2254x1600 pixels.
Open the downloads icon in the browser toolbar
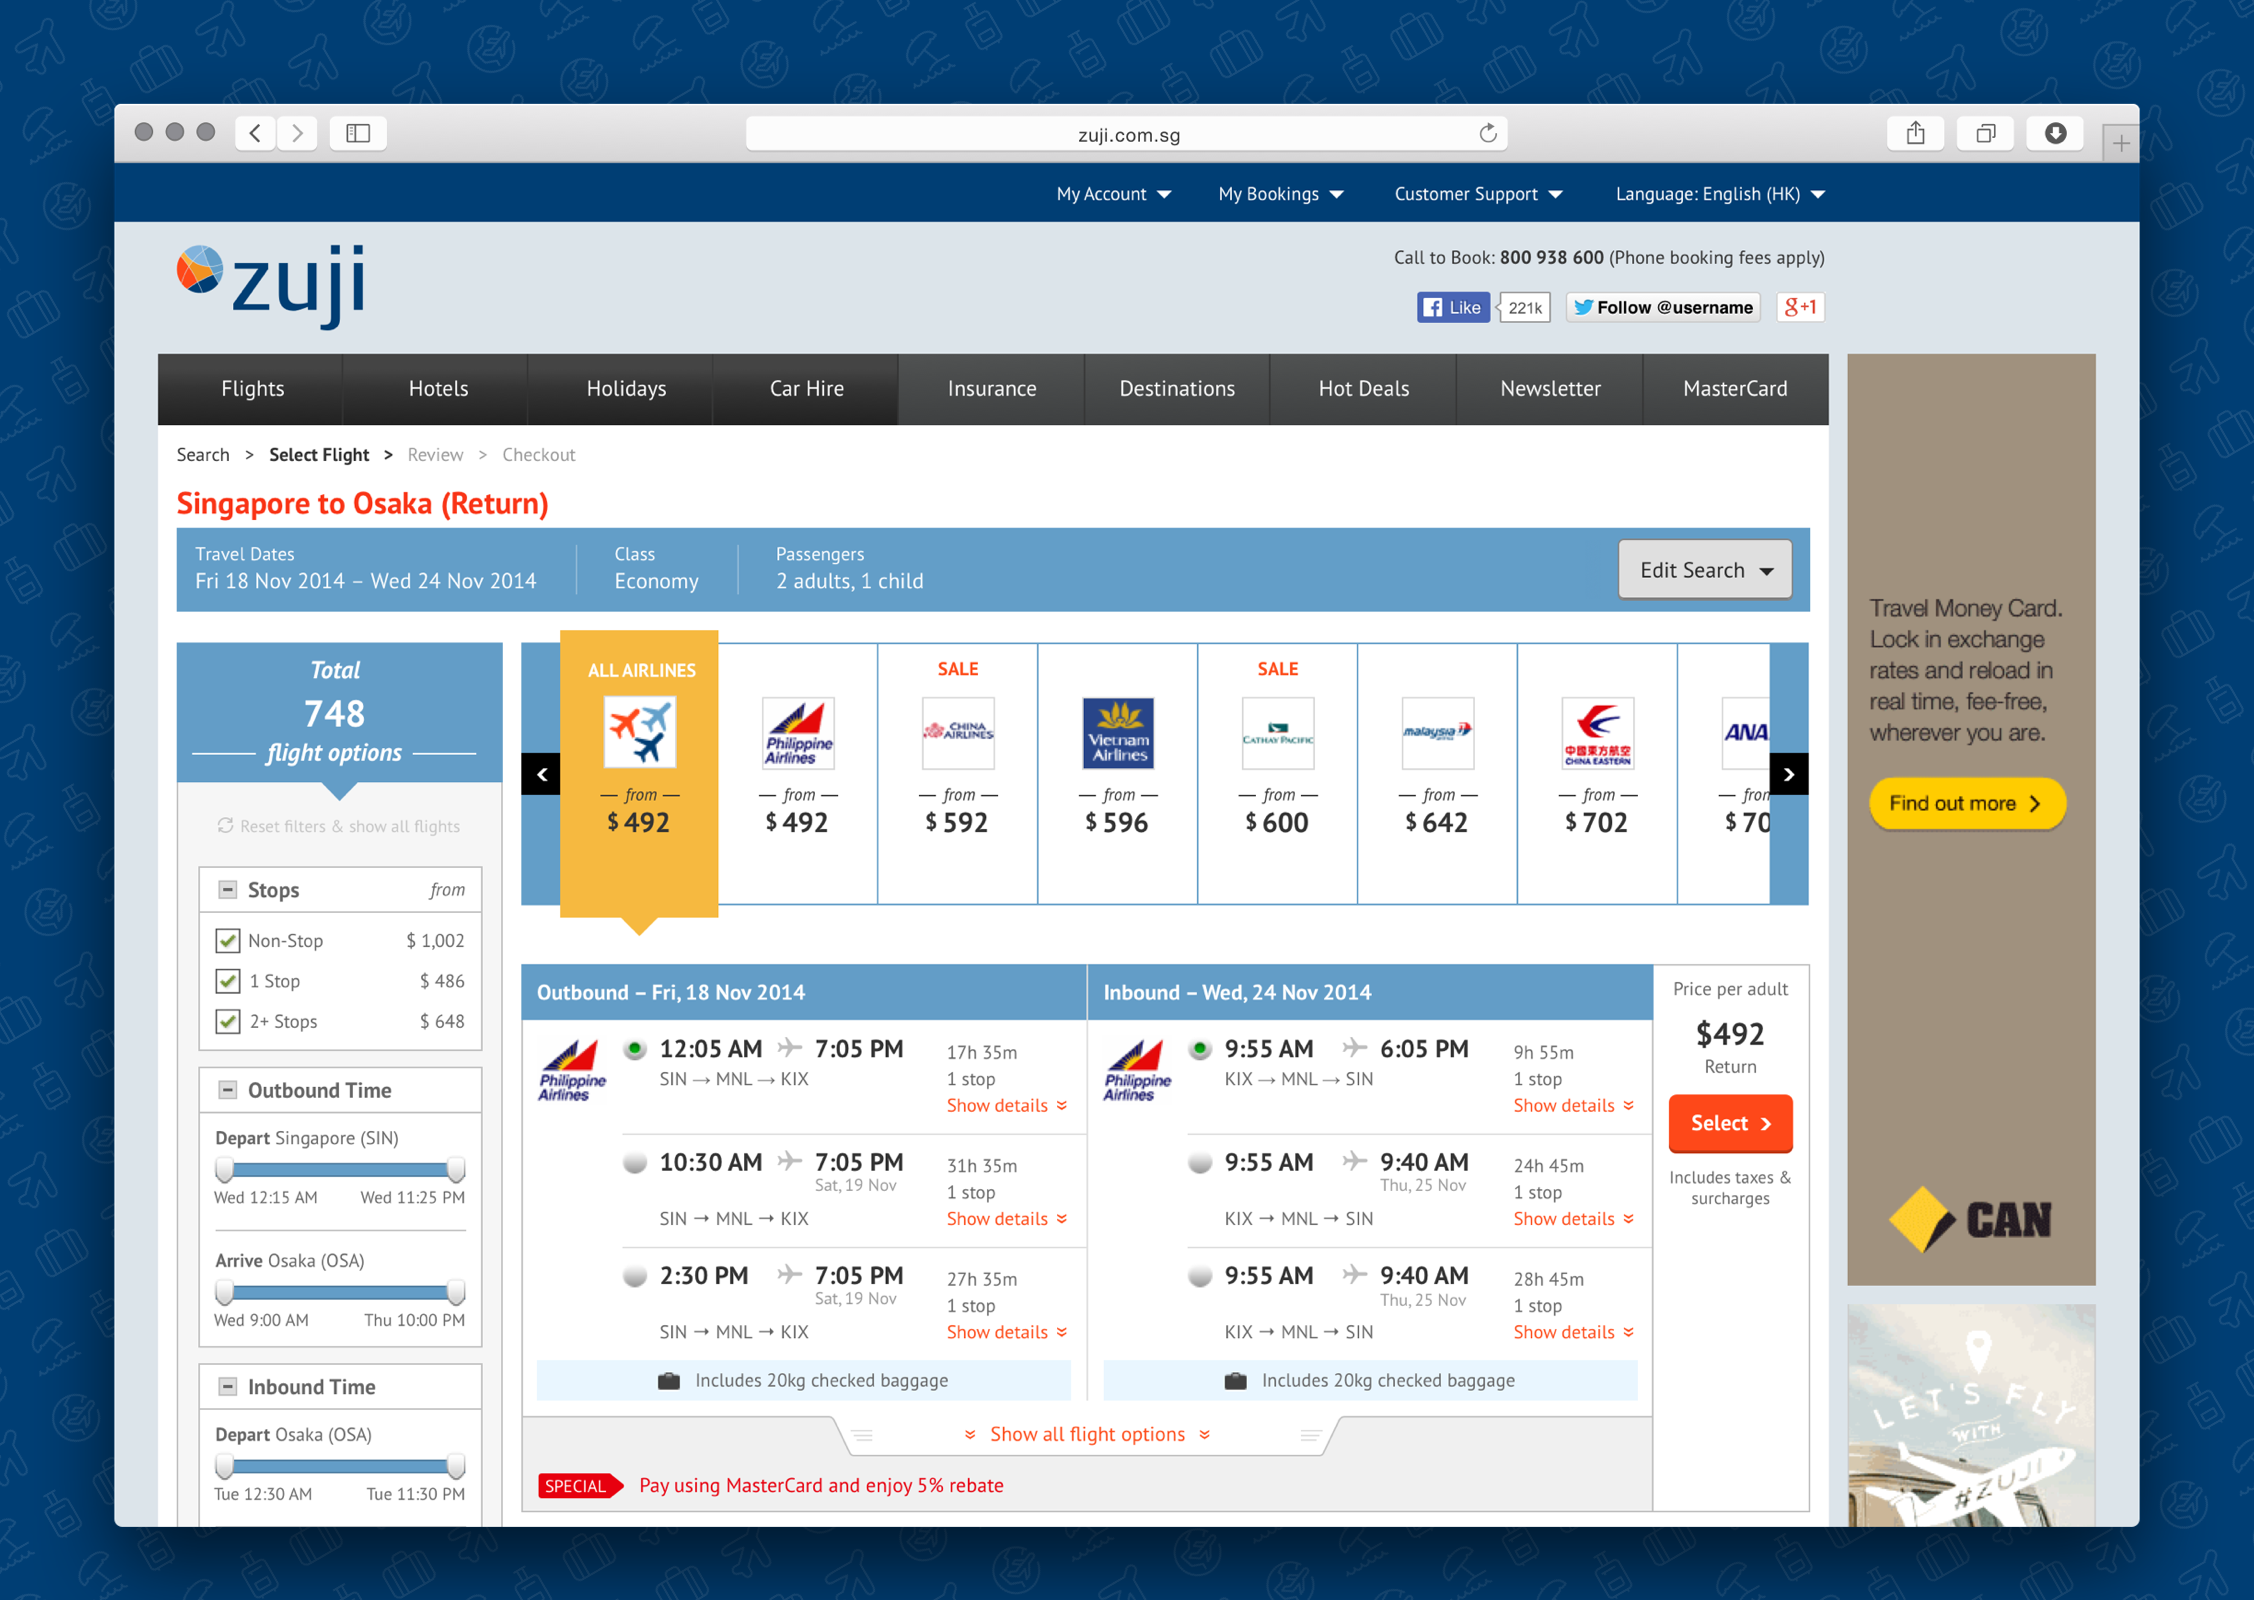point(2055,133)
